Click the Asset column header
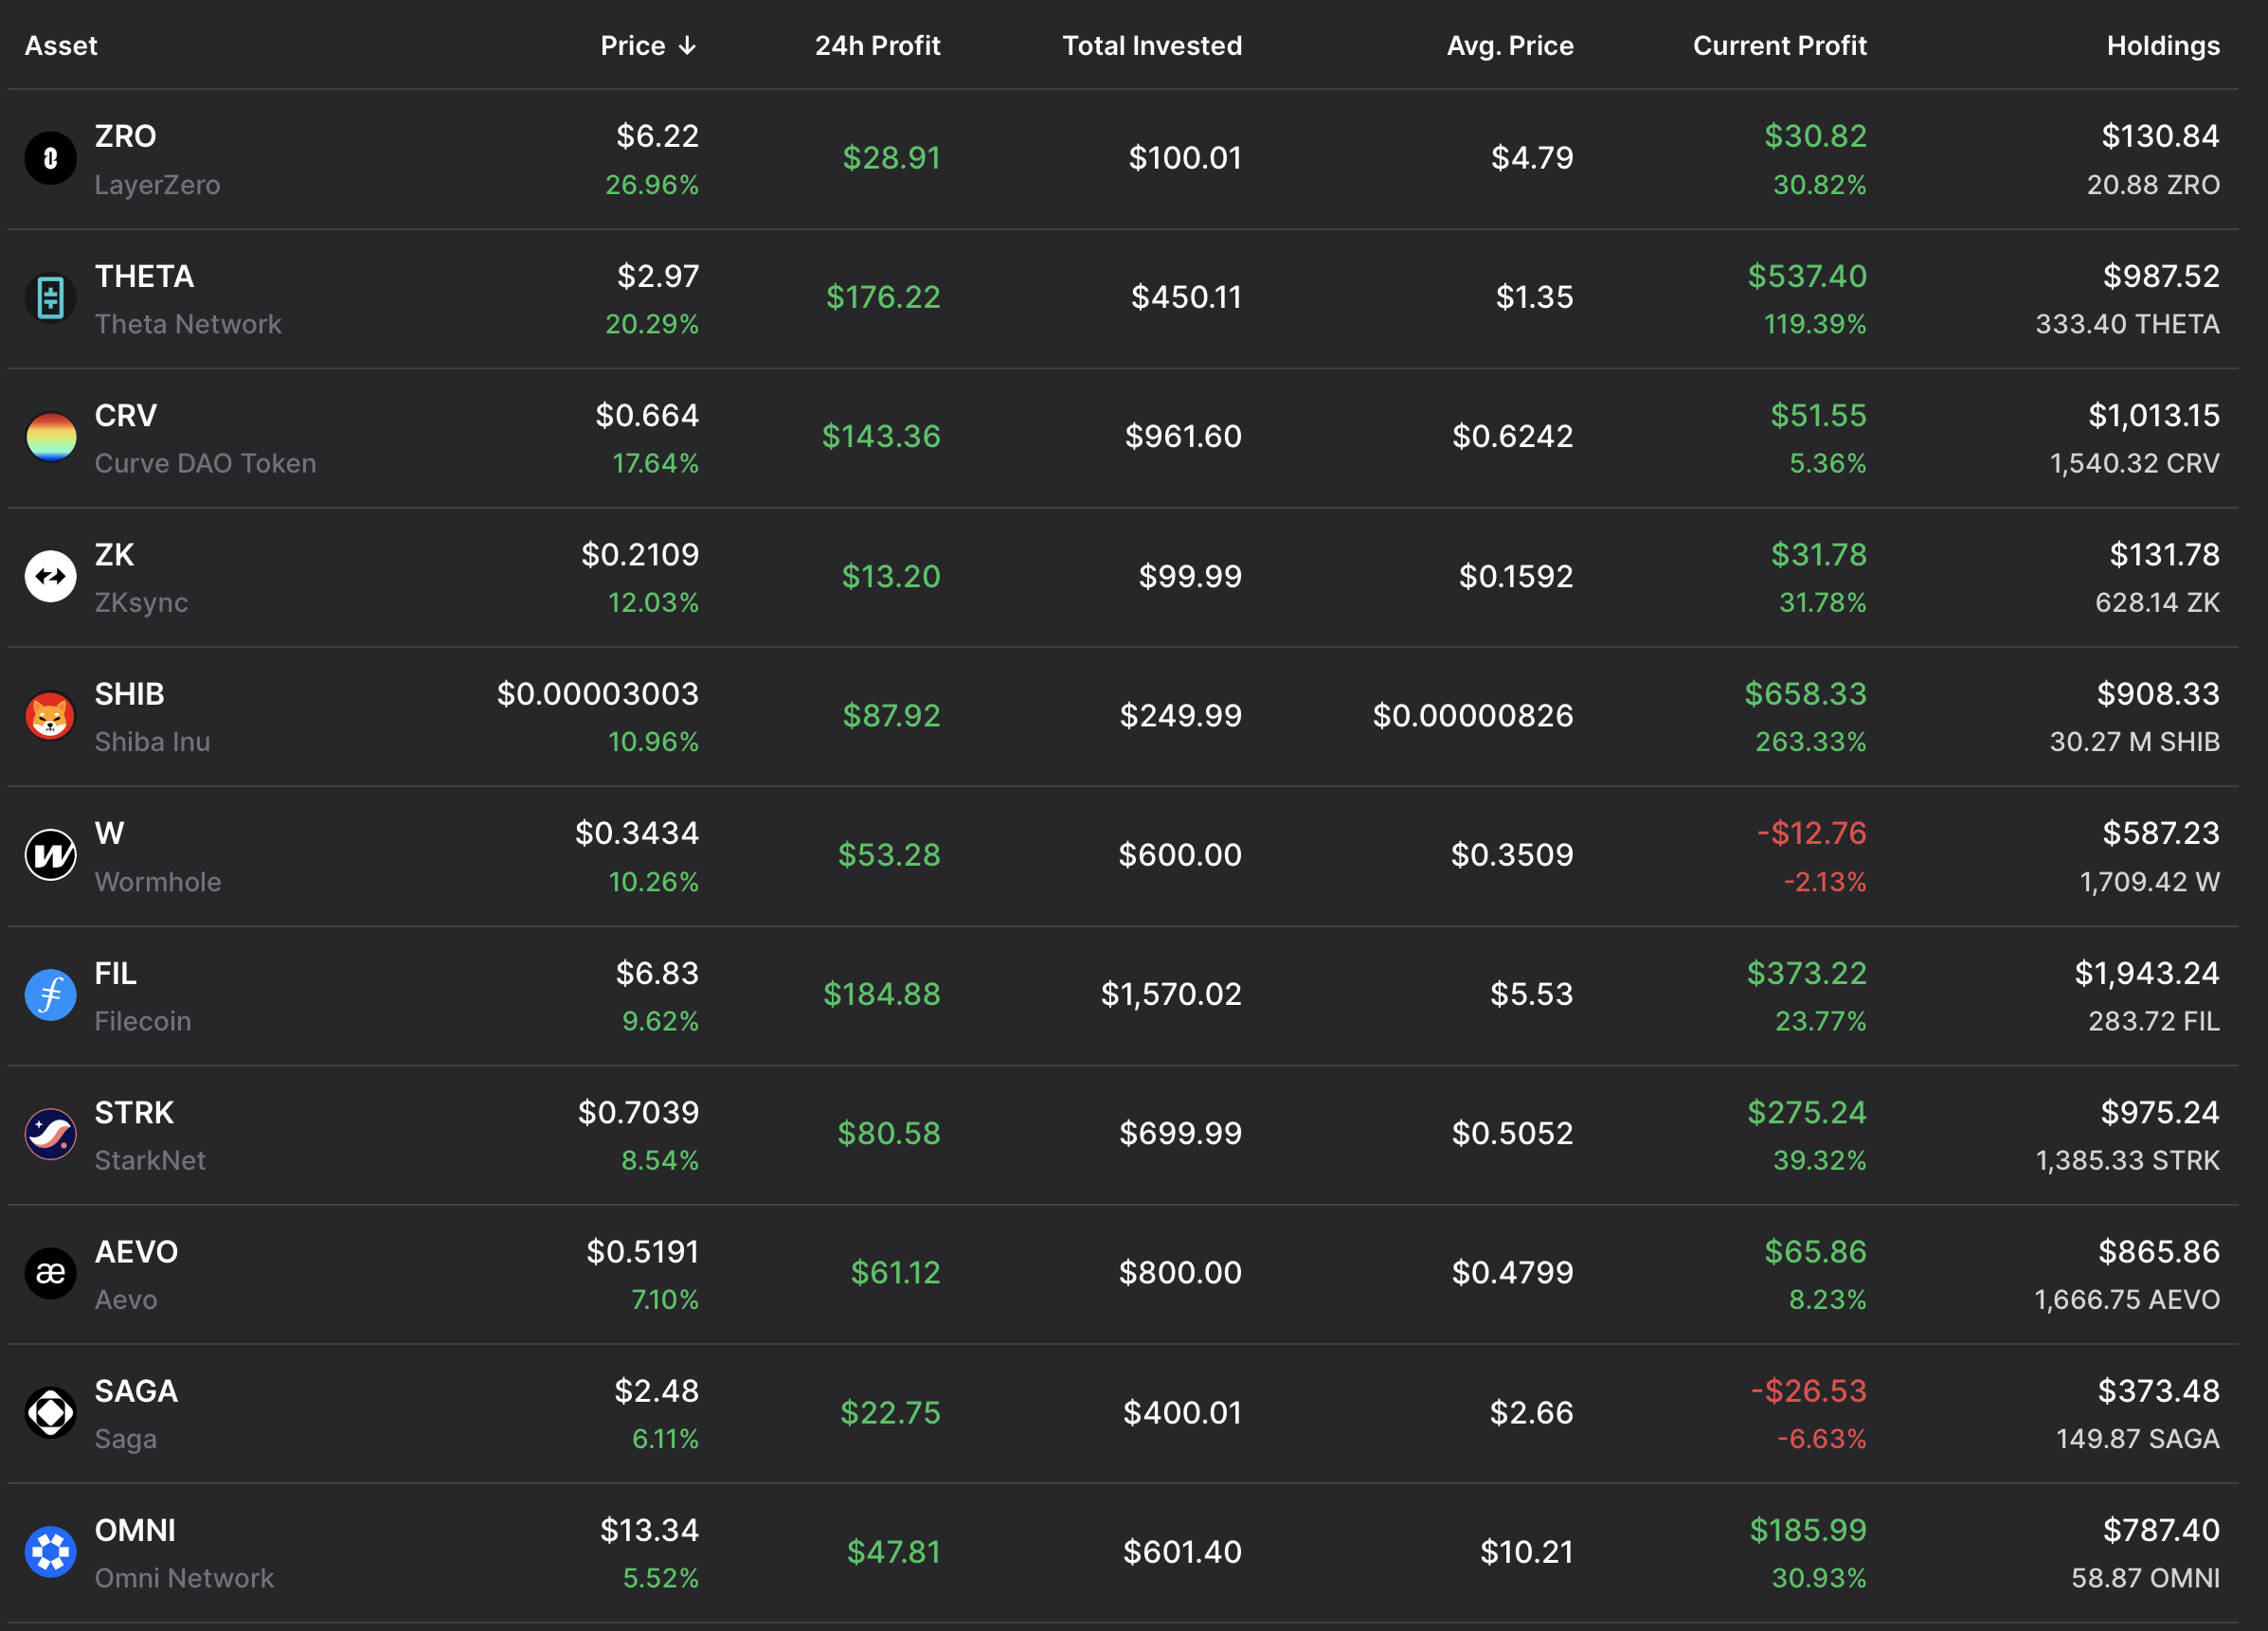The width and height of the screenshot is (2268, 1631). (x=61, y=46)
